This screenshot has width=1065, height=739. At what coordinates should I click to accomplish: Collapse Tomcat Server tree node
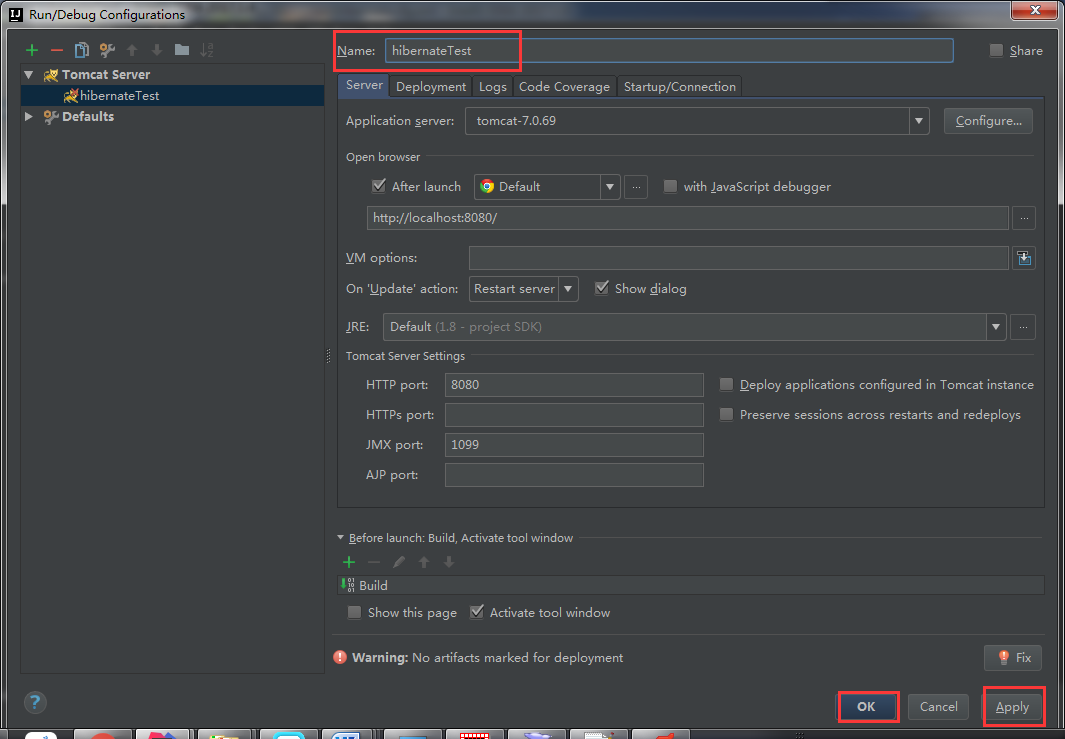pos(29,75)
